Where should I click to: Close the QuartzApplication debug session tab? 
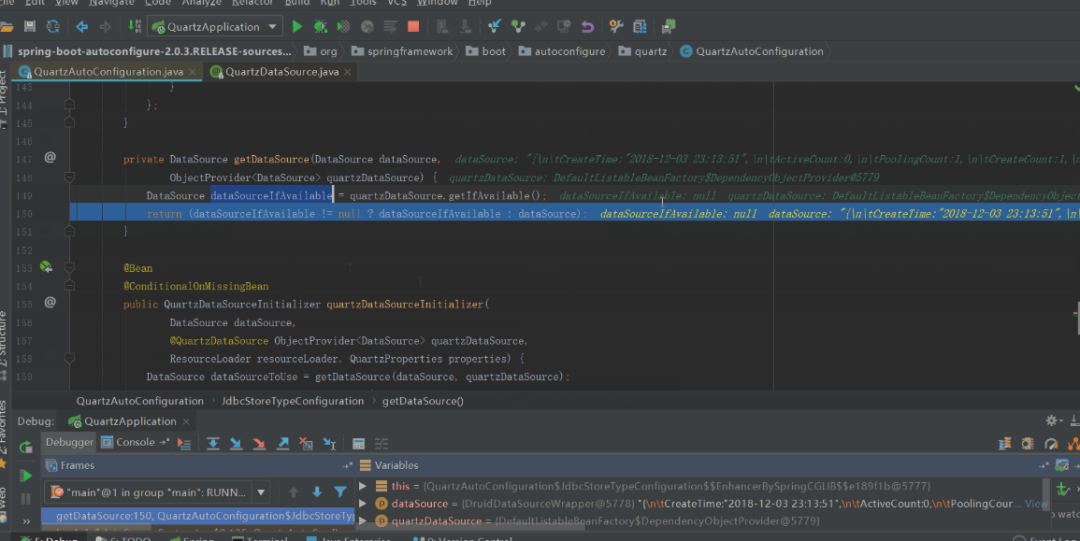point(186,421)
